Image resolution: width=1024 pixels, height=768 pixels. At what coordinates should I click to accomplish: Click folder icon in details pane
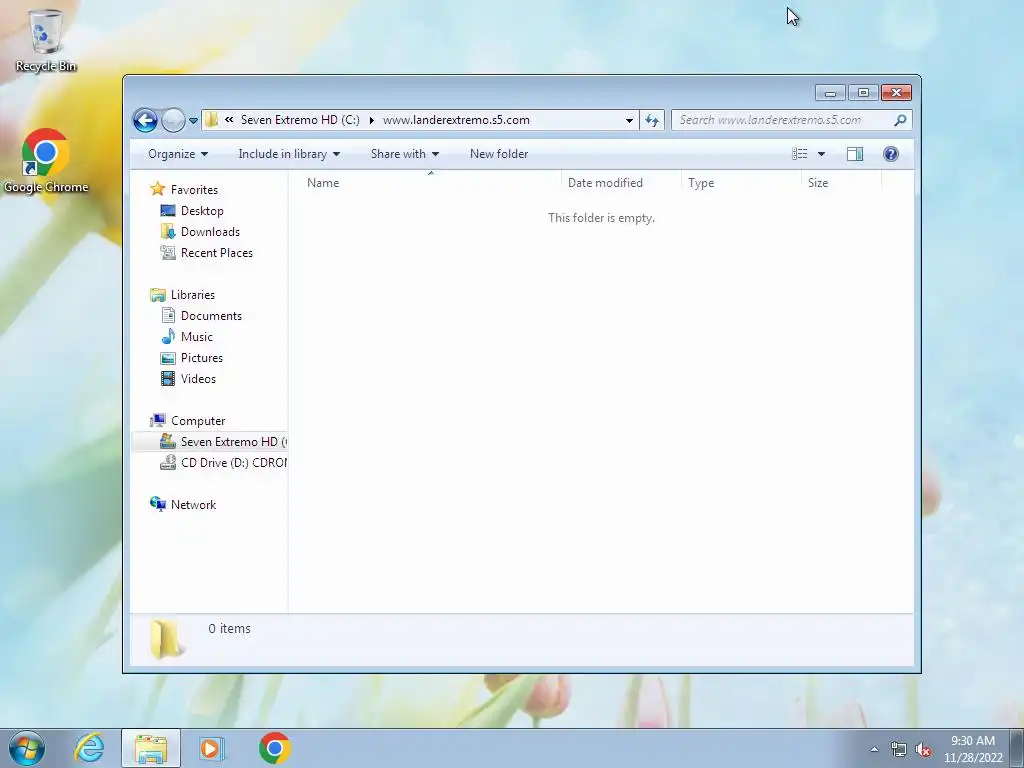[167, 639]
